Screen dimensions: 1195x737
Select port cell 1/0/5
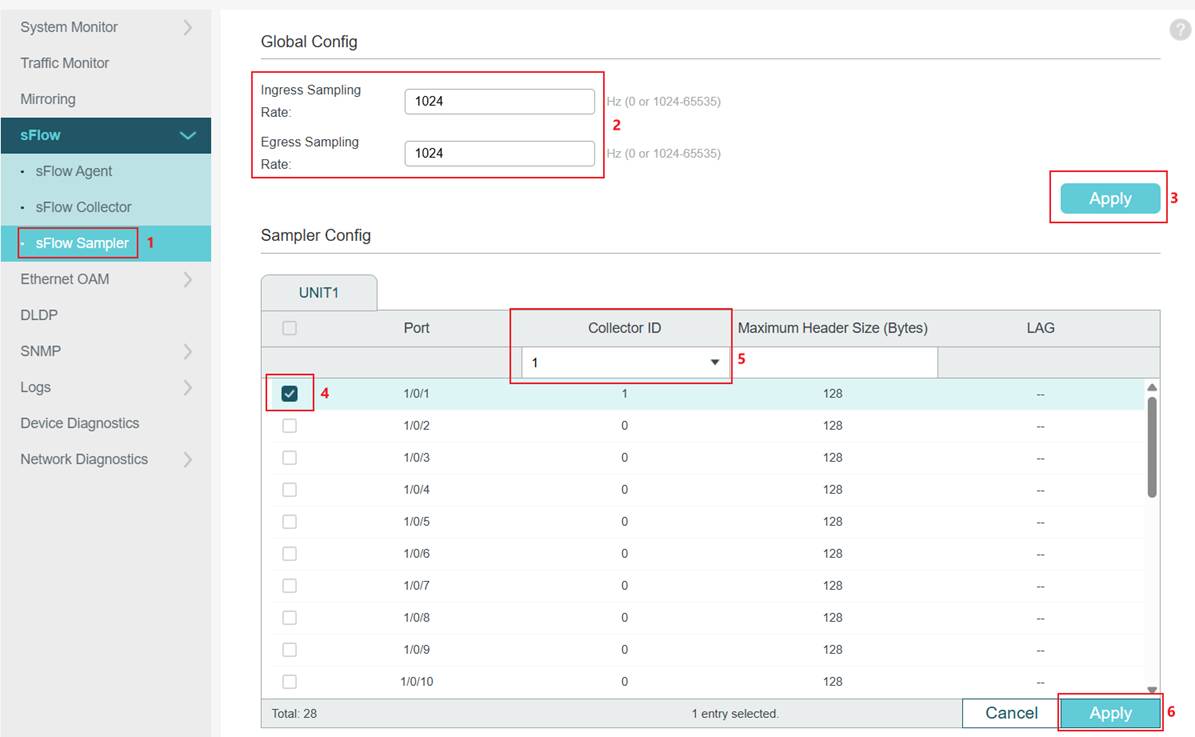[x=416, y=522]
